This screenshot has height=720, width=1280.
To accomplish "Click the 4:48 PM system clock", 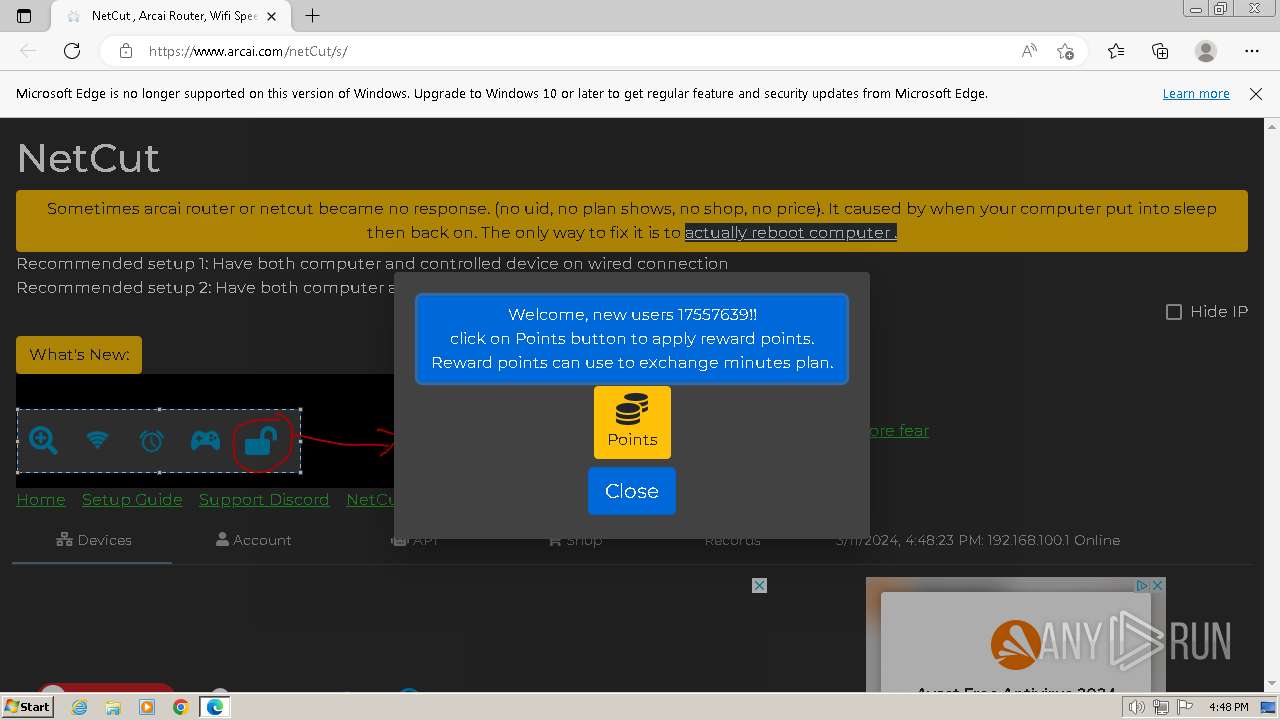I will click(1228, 707).
